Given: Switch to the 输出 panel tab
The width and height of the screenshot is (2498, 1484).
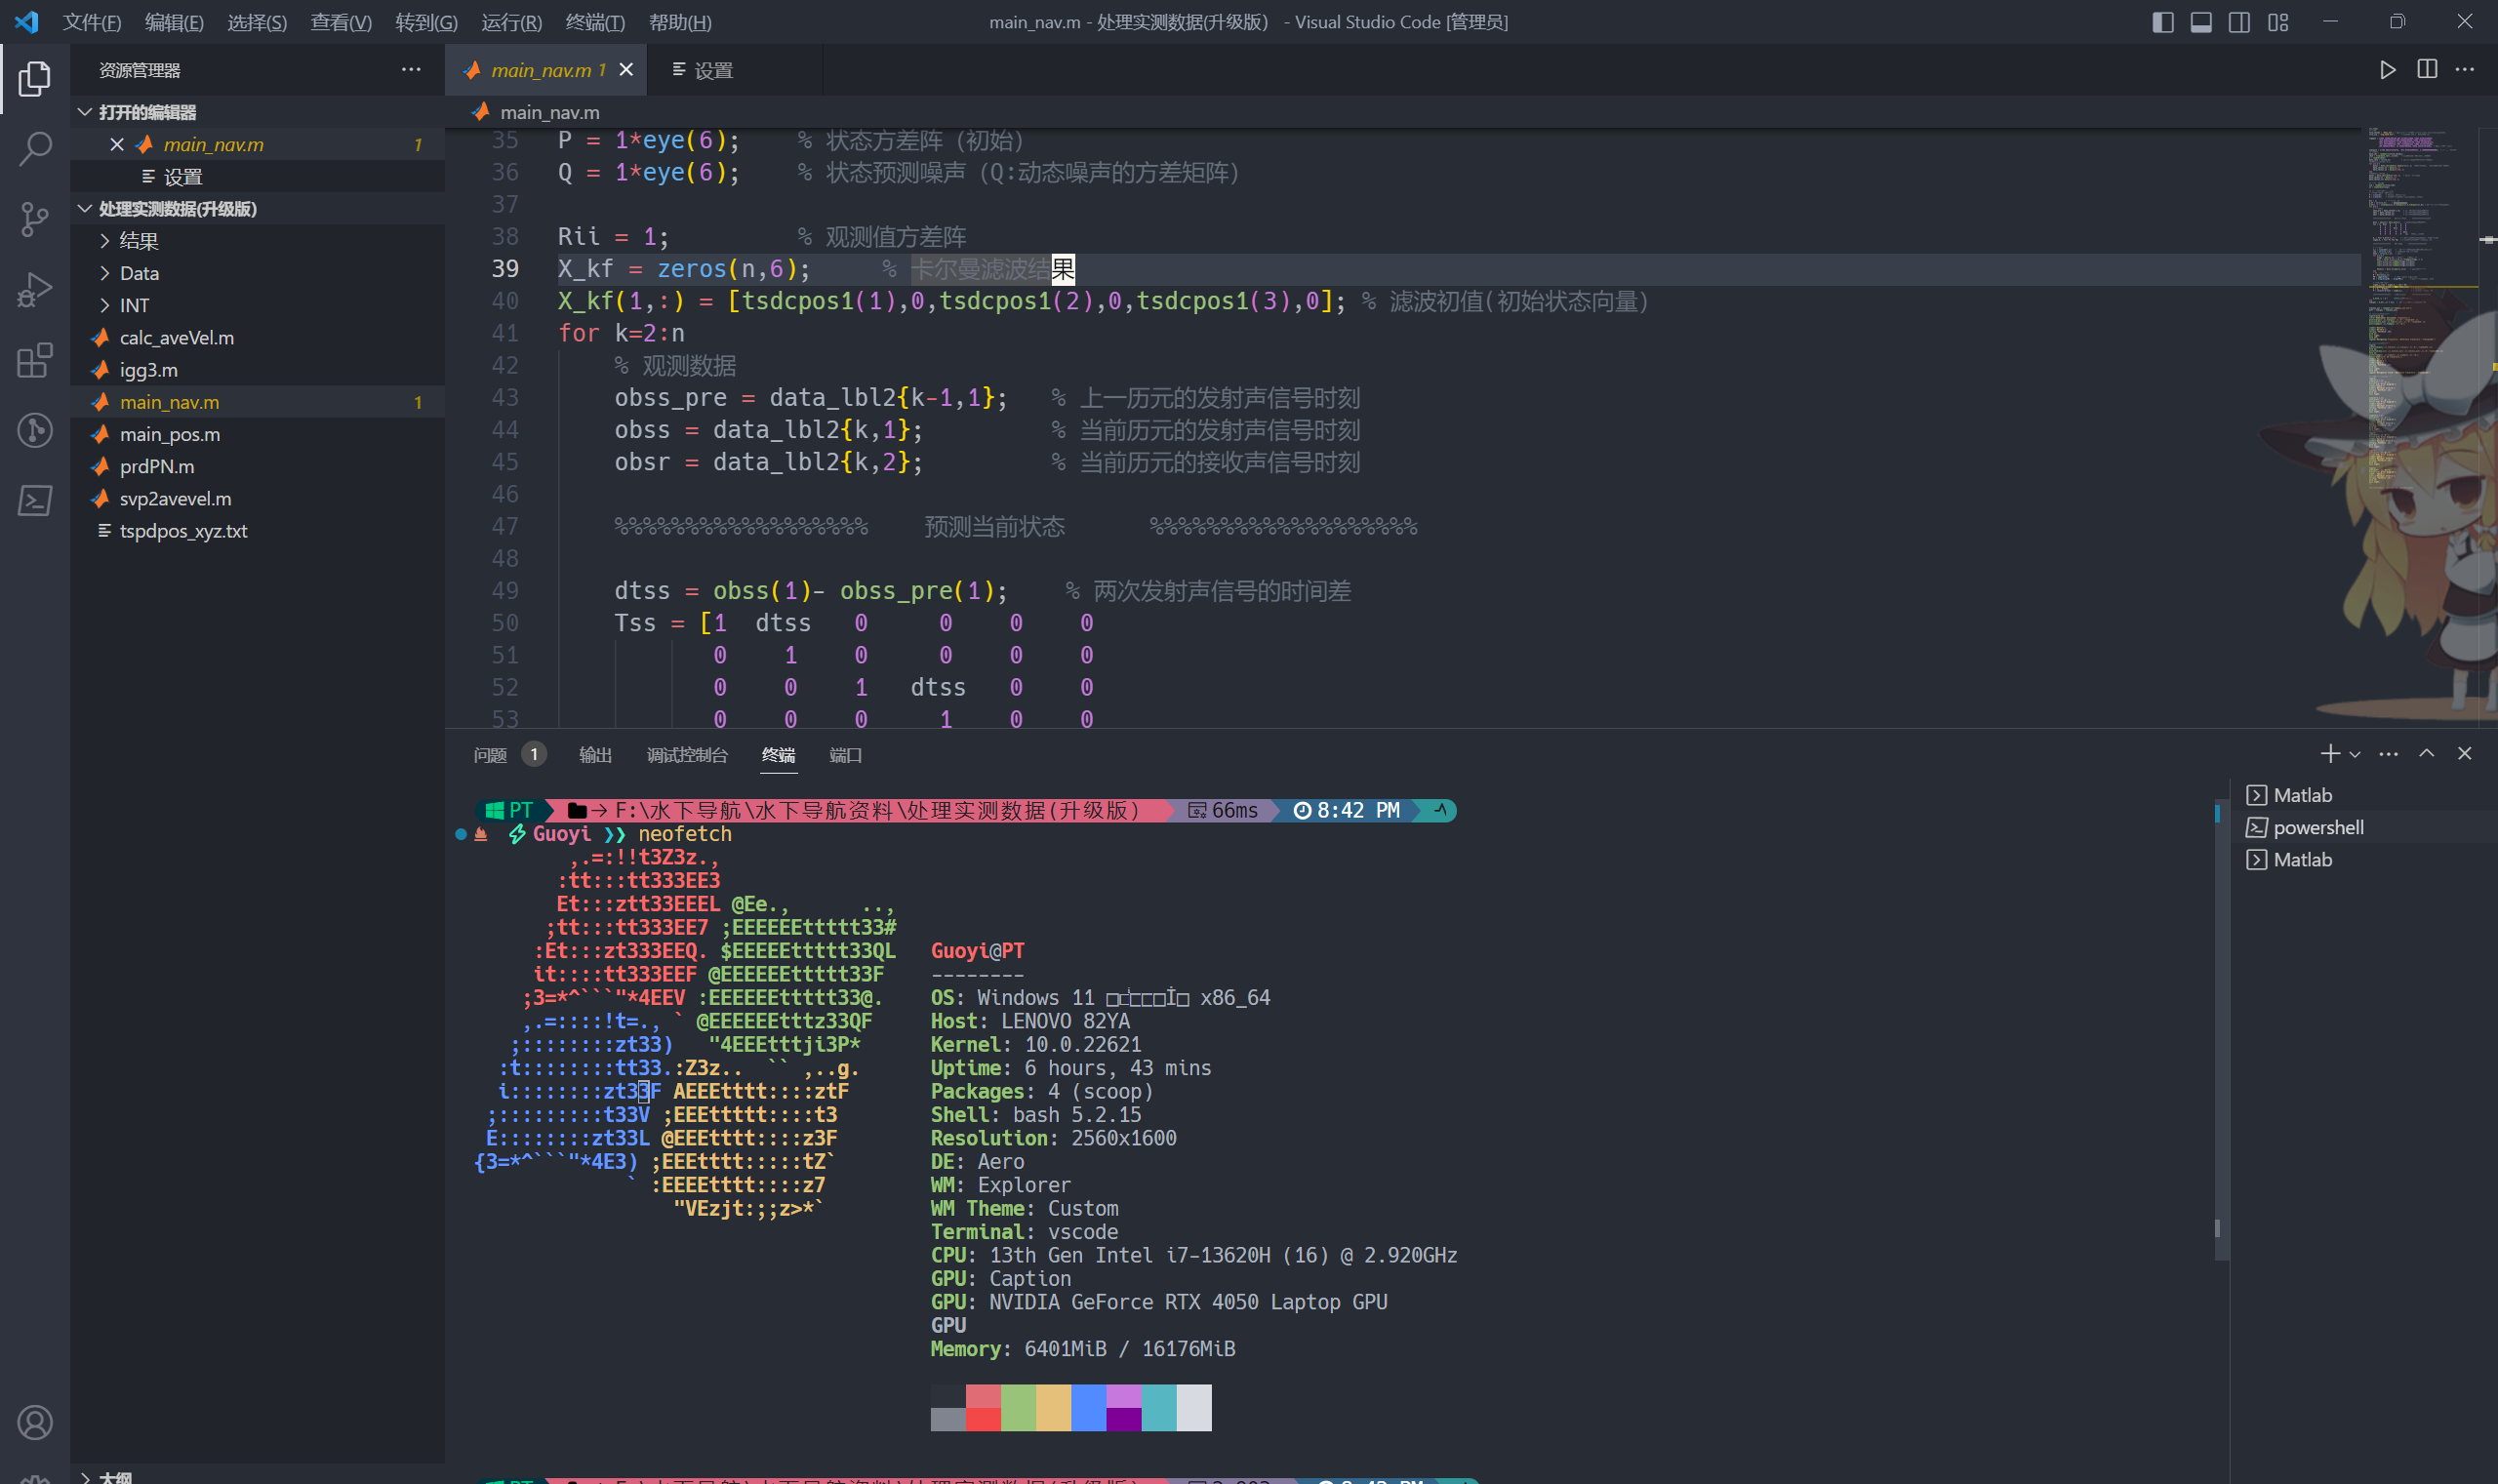Looking at the screenshot, I should click(x=595, y=755).
